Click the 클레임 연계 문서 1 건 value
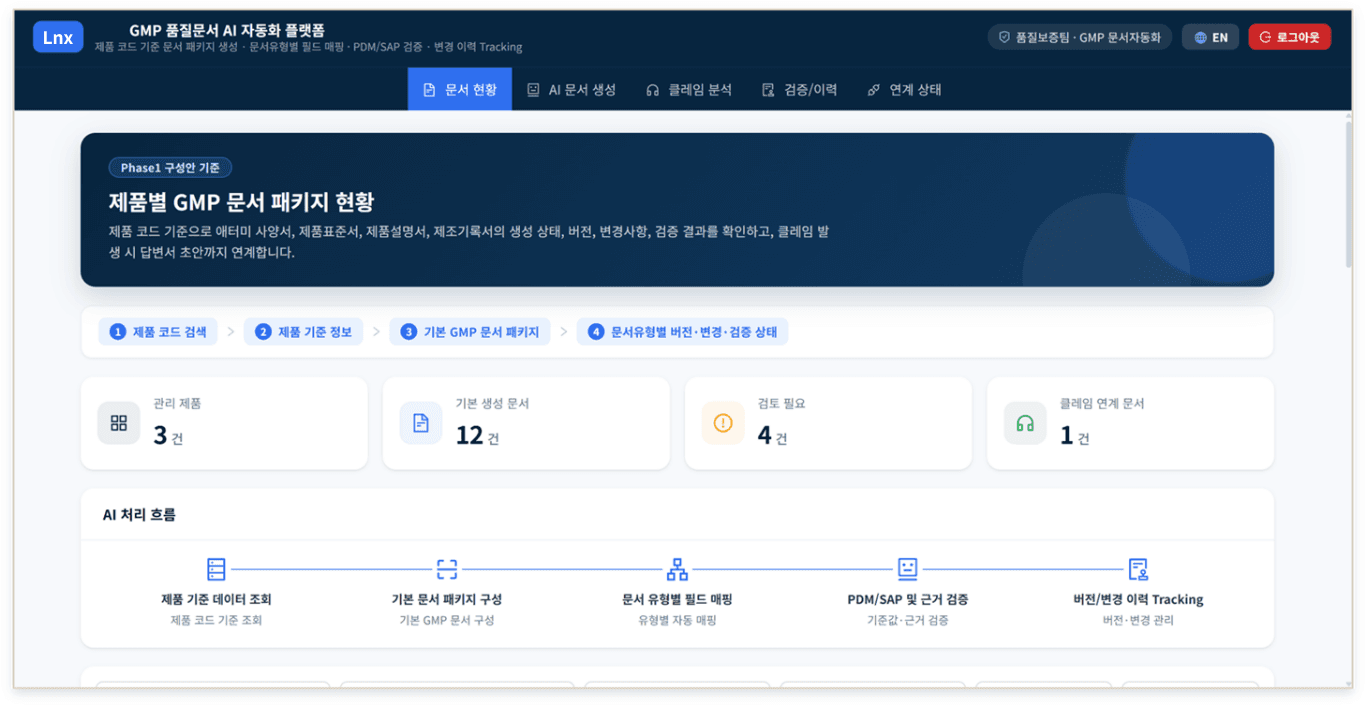Image resolution: width=1366 pixels, height=705 pixels. click(1074, 436)
